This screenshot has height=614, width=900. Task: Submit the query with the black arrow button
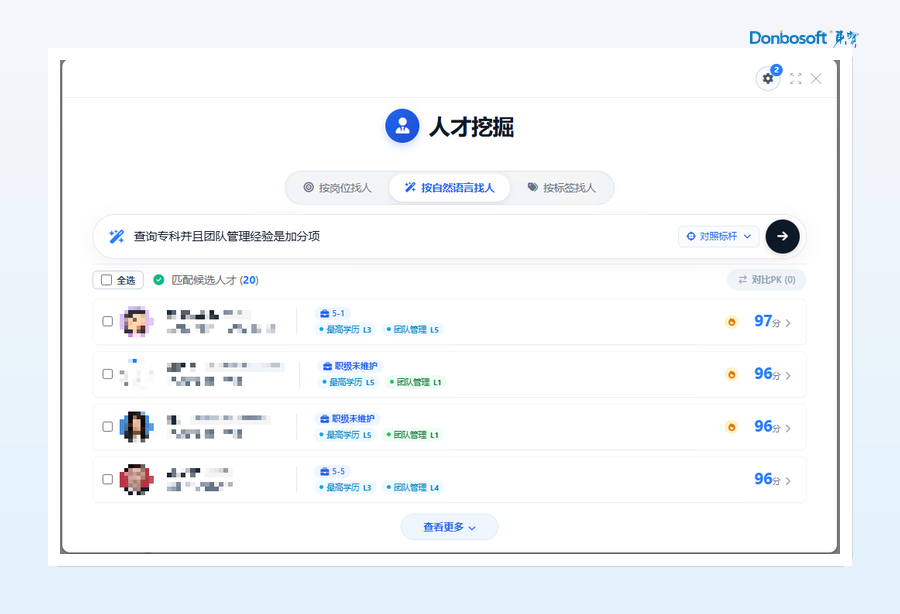click(782, 236)
